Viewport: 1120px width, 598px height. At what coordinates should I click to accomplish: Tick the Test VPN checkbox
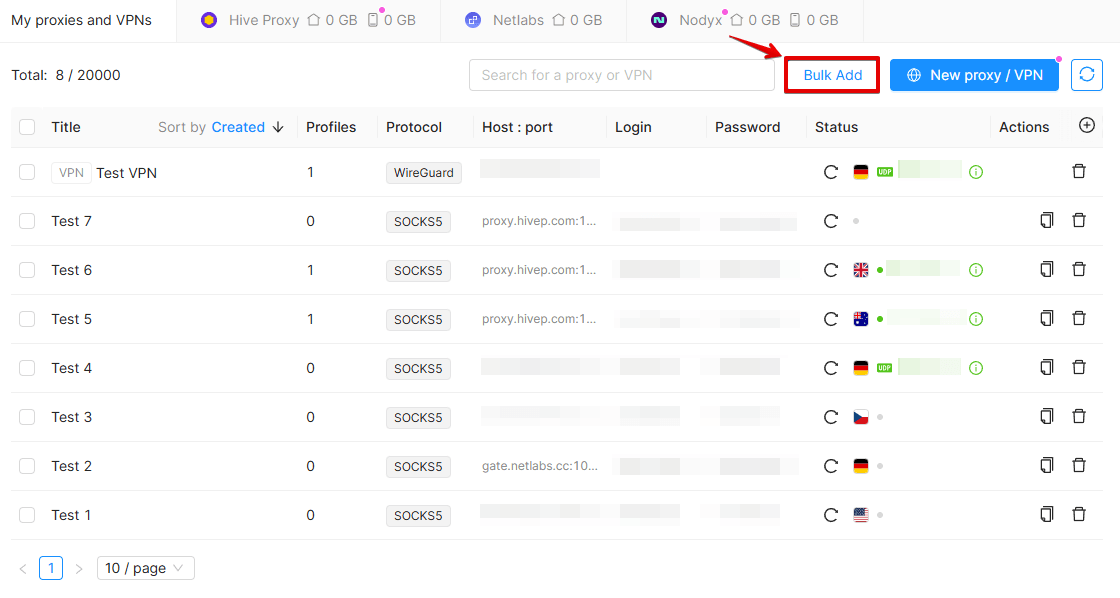(27, 172)
